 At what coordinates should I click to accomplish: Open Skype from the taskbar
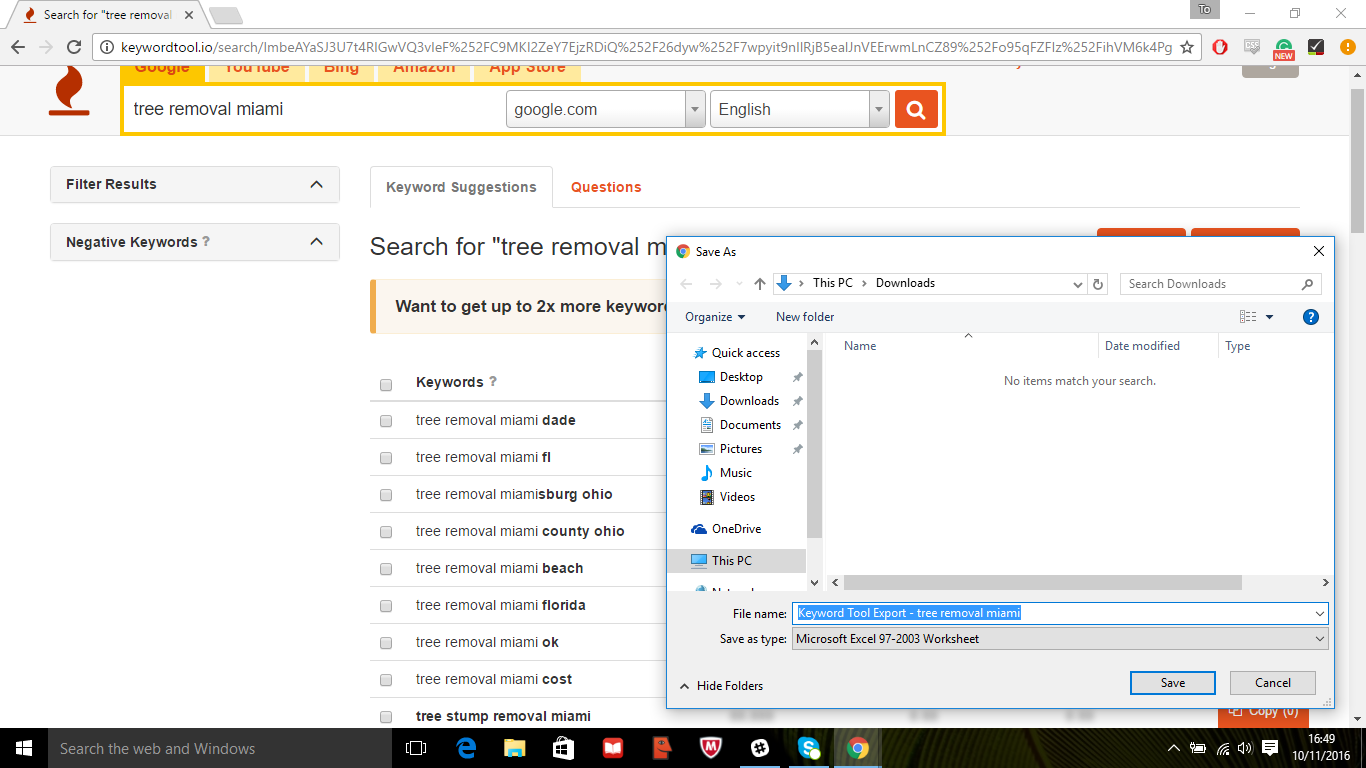click(809, 748)
